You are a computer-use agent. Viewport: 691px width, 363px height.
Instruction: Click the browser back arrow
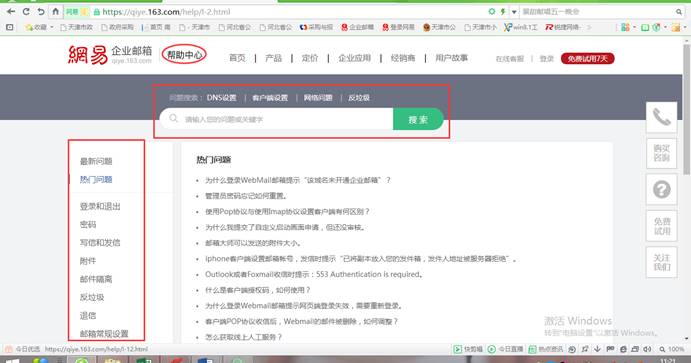click(11, 11)
